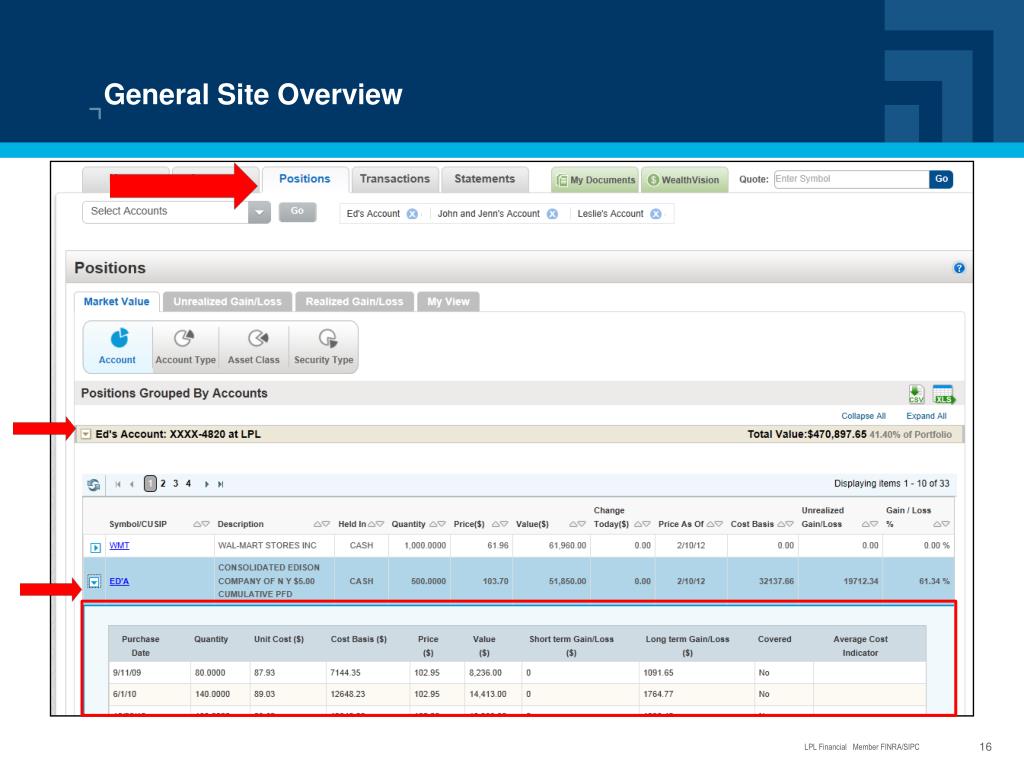1024x768 pixels.
Task: Sort table by Gain / Loss % column
Action: coord(941,524)
